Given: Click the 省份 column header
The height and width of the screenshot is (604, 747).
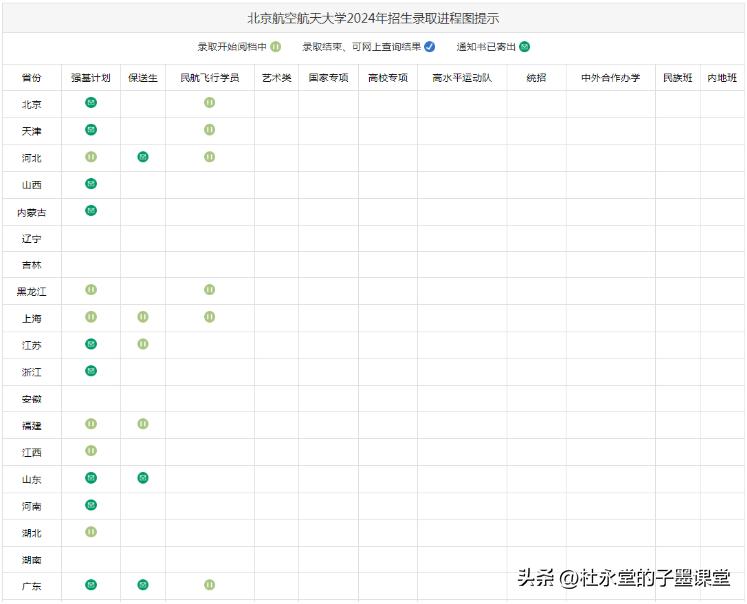Looking at the screenshot, I should [32, 78].
